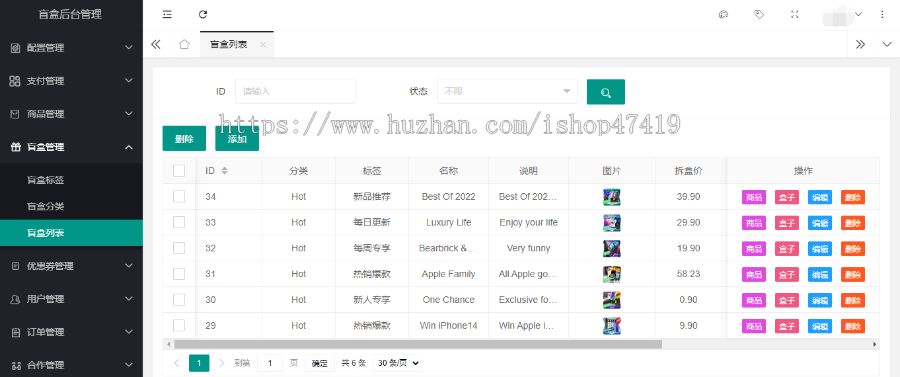Click the 合作管理 sidebar icon
Viewport: 900px width, 377px height.
[15, 365]
